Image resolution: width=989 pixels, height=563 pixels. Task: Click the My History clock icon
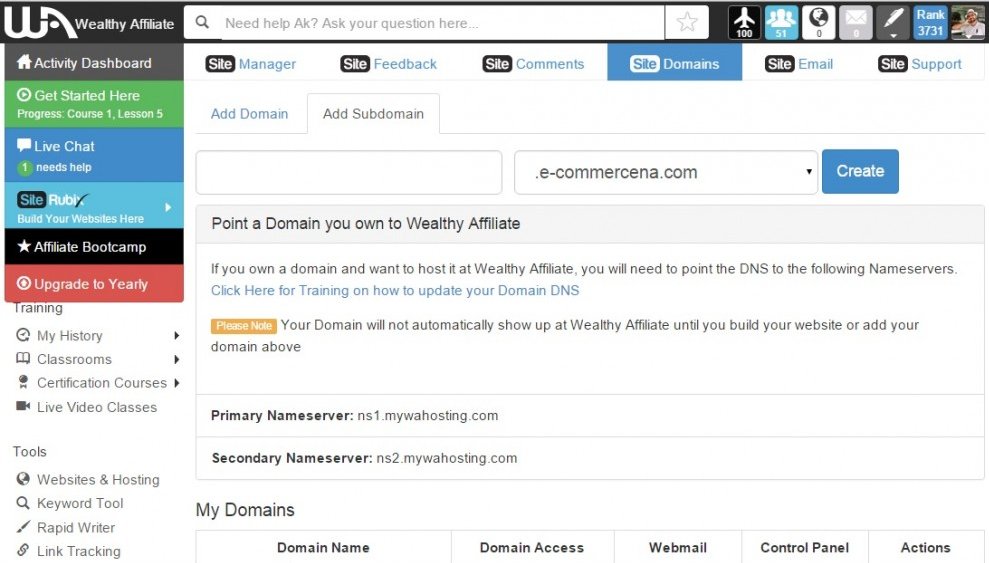[x=23, y=335]
